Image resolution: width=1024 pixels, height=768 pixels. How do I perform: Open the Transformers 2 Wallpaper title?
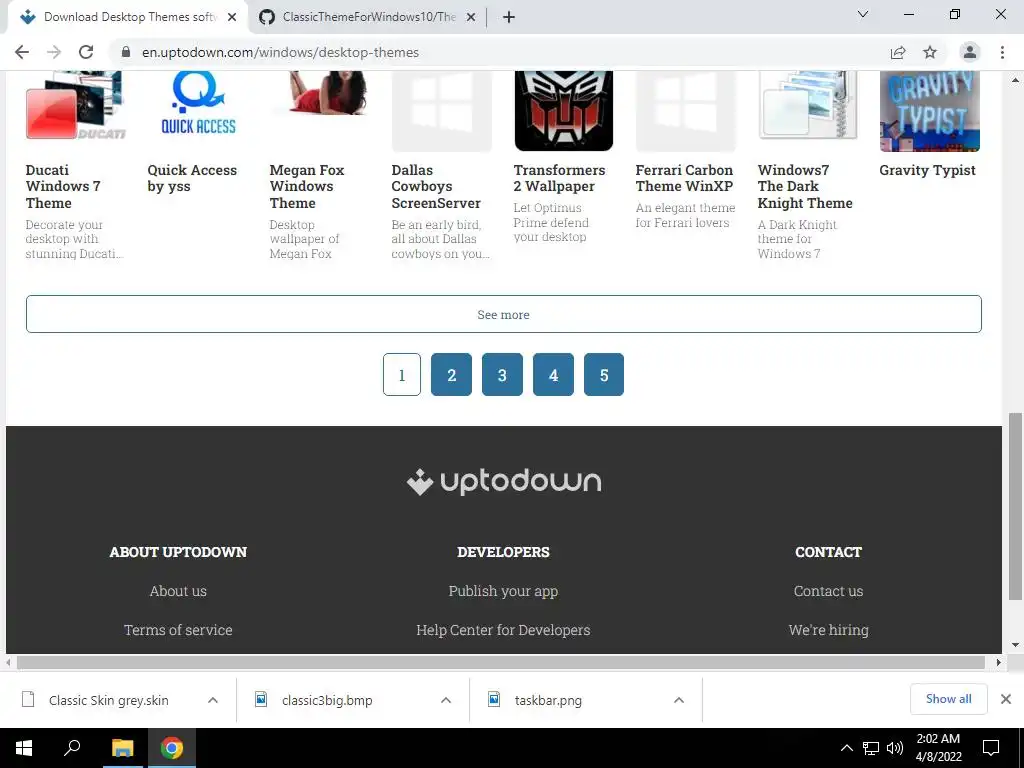point(559,178)
